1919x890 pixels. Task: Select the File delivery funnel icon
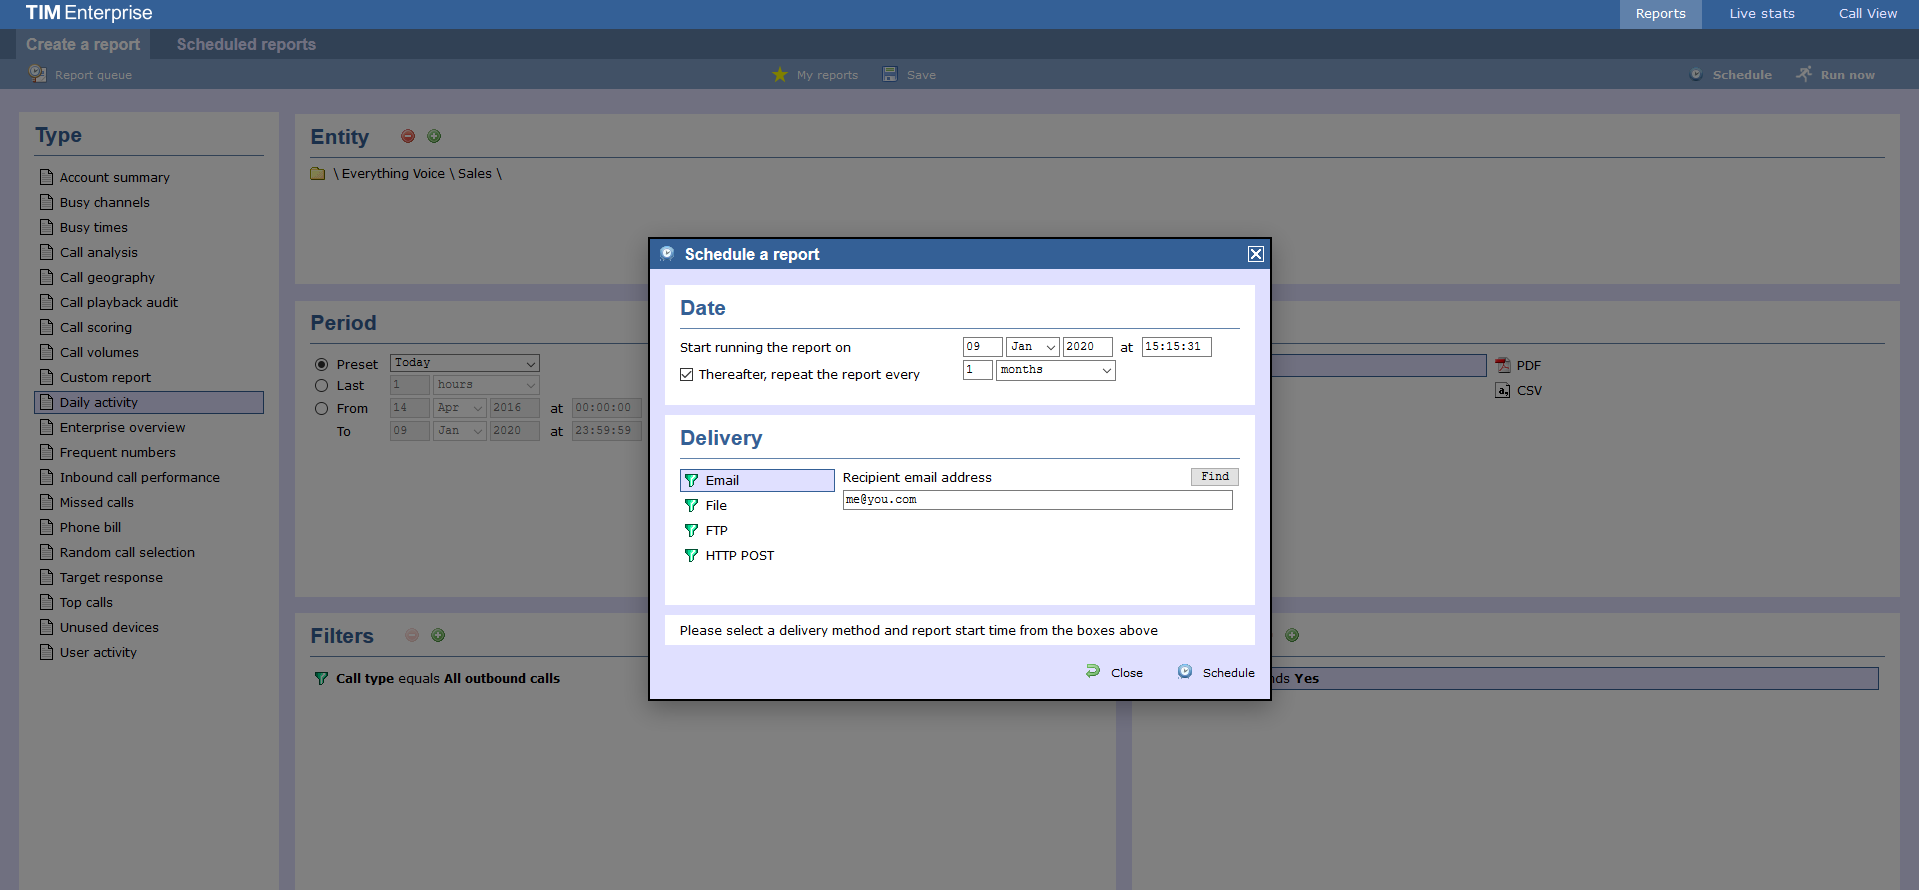tap(691, 505)
